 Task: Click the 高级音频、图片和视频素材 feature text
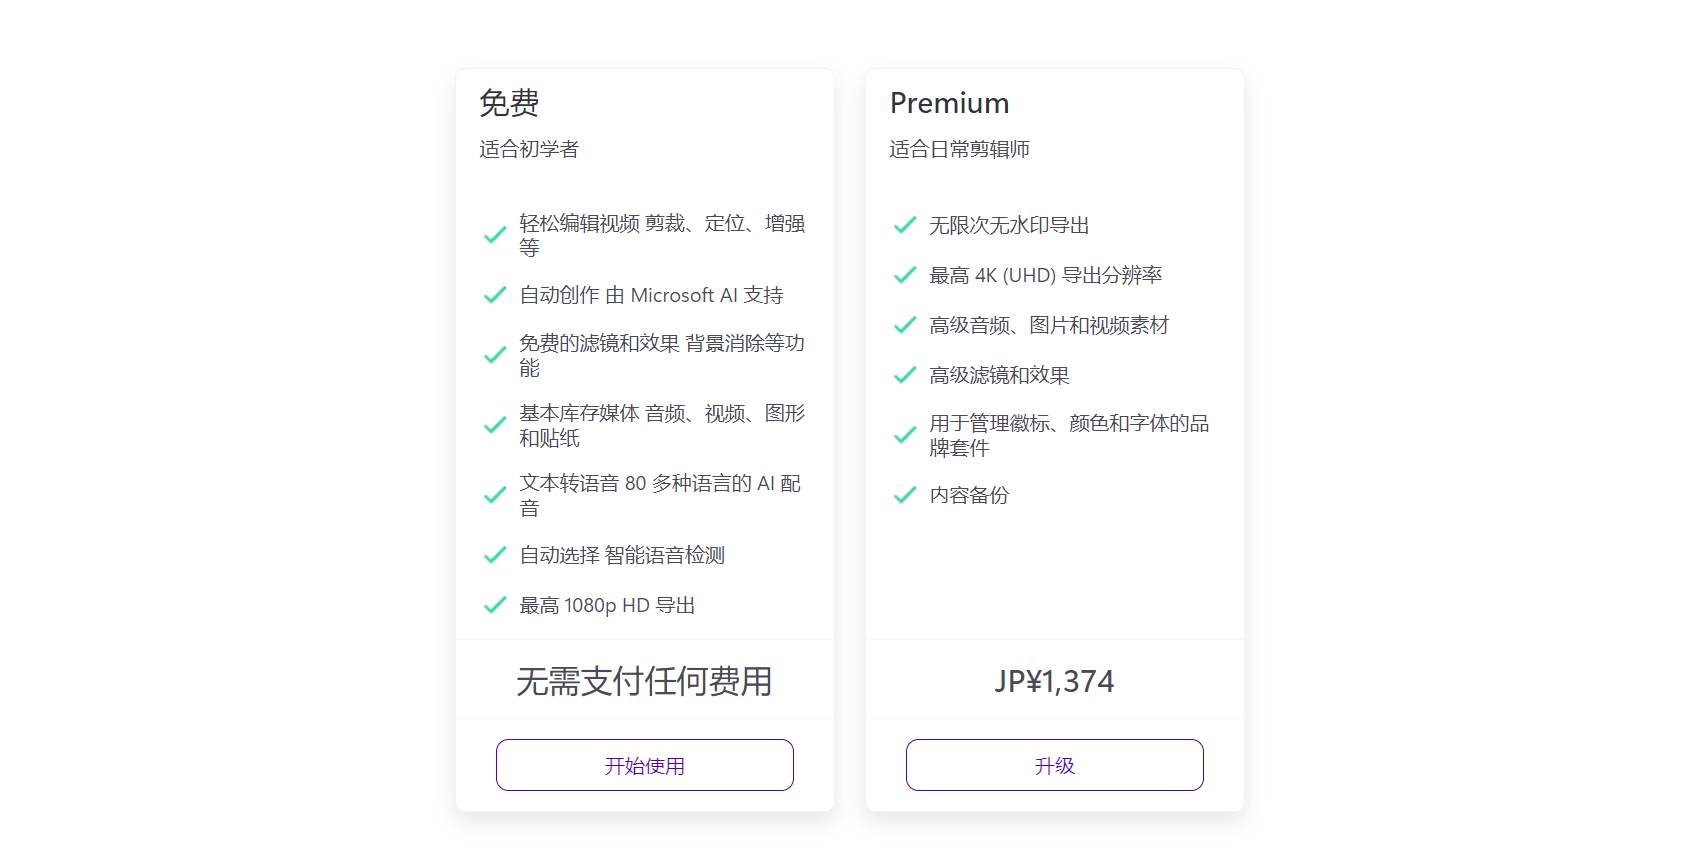1050,324
